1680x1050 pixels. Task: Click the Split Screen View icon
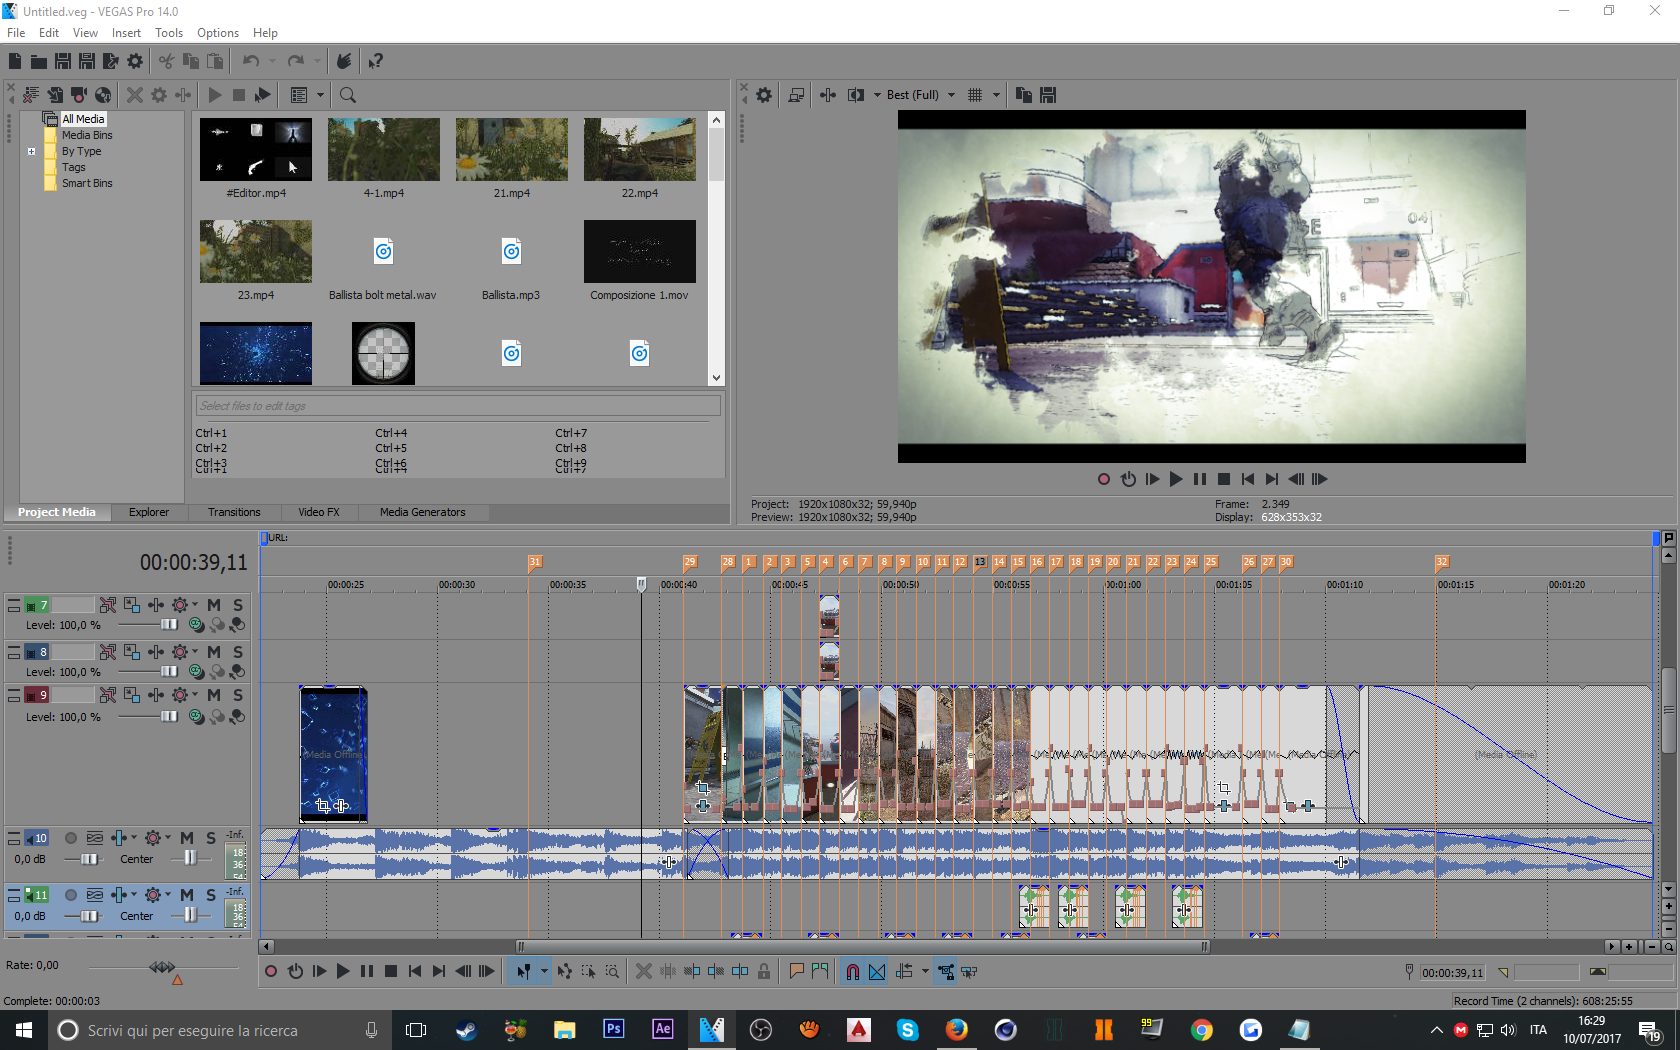pos(856,95)
